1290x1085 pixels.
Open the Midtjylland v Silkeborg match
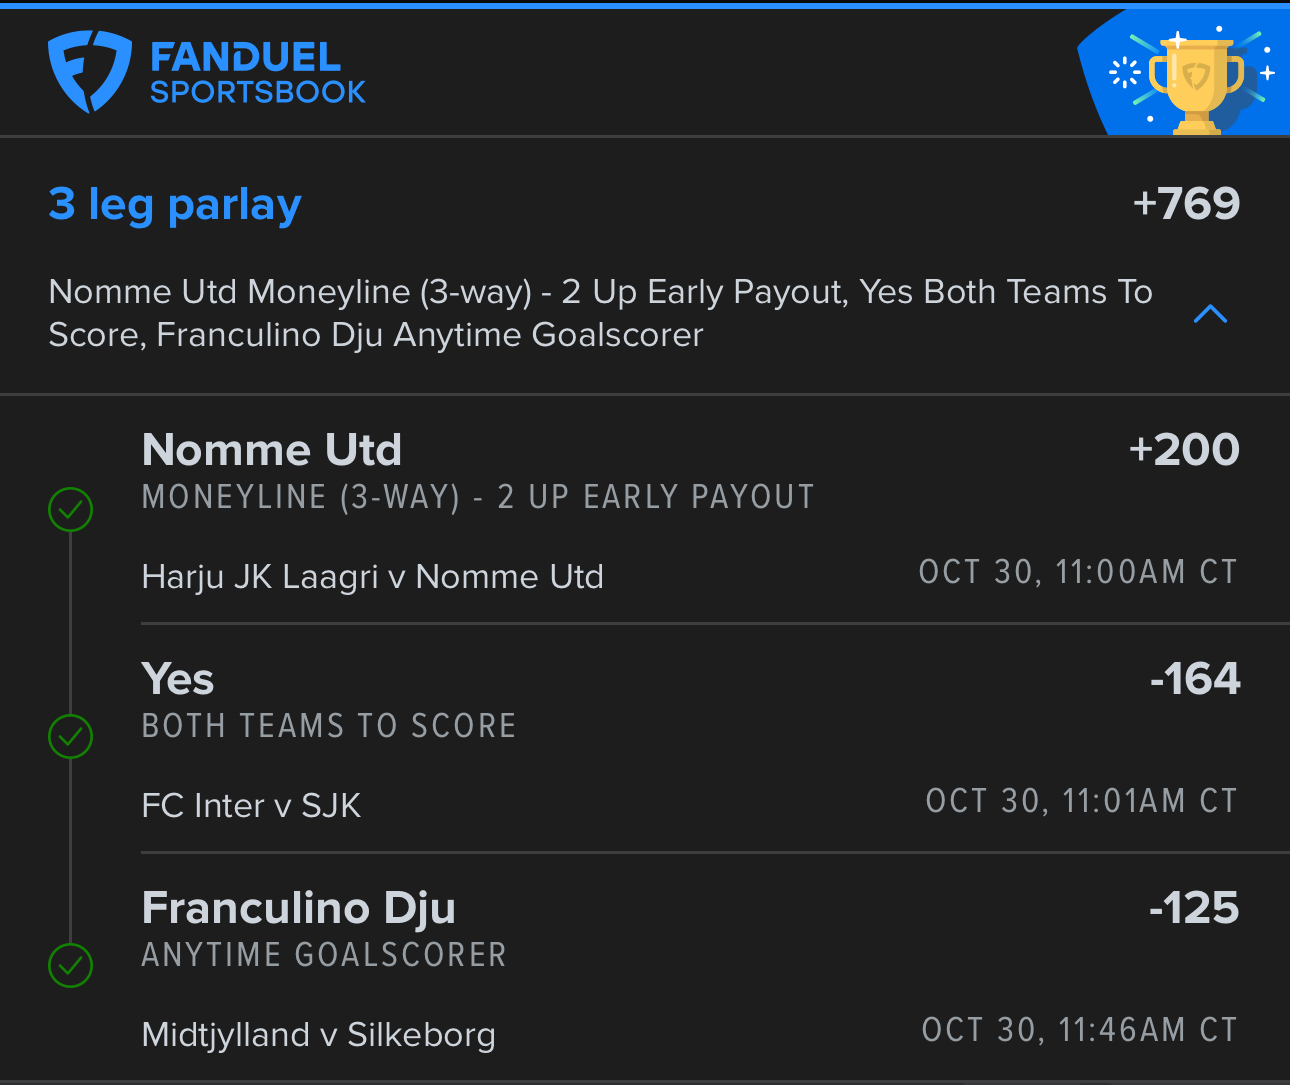click(319, 1034)
